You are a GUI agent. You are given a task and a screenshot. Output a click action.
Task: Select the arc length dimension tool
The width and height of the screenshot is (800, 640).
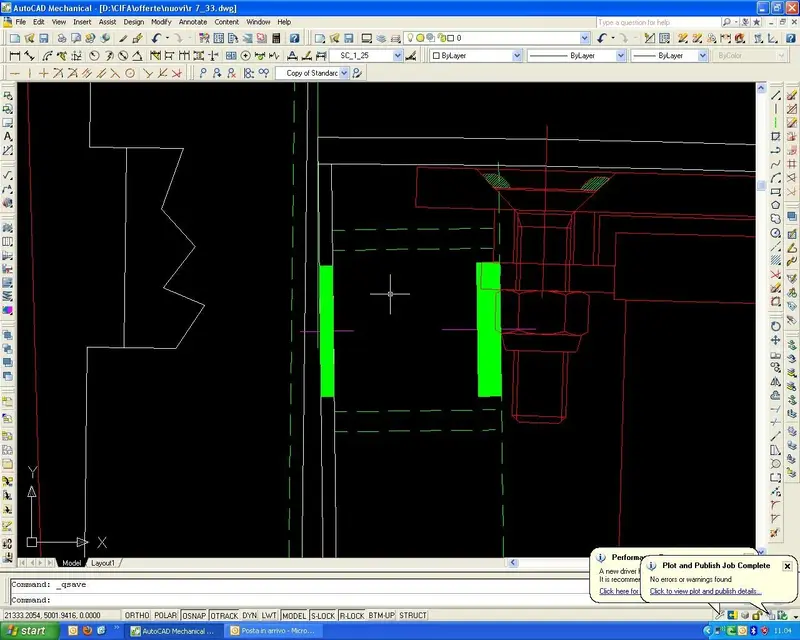pos(47,56)
